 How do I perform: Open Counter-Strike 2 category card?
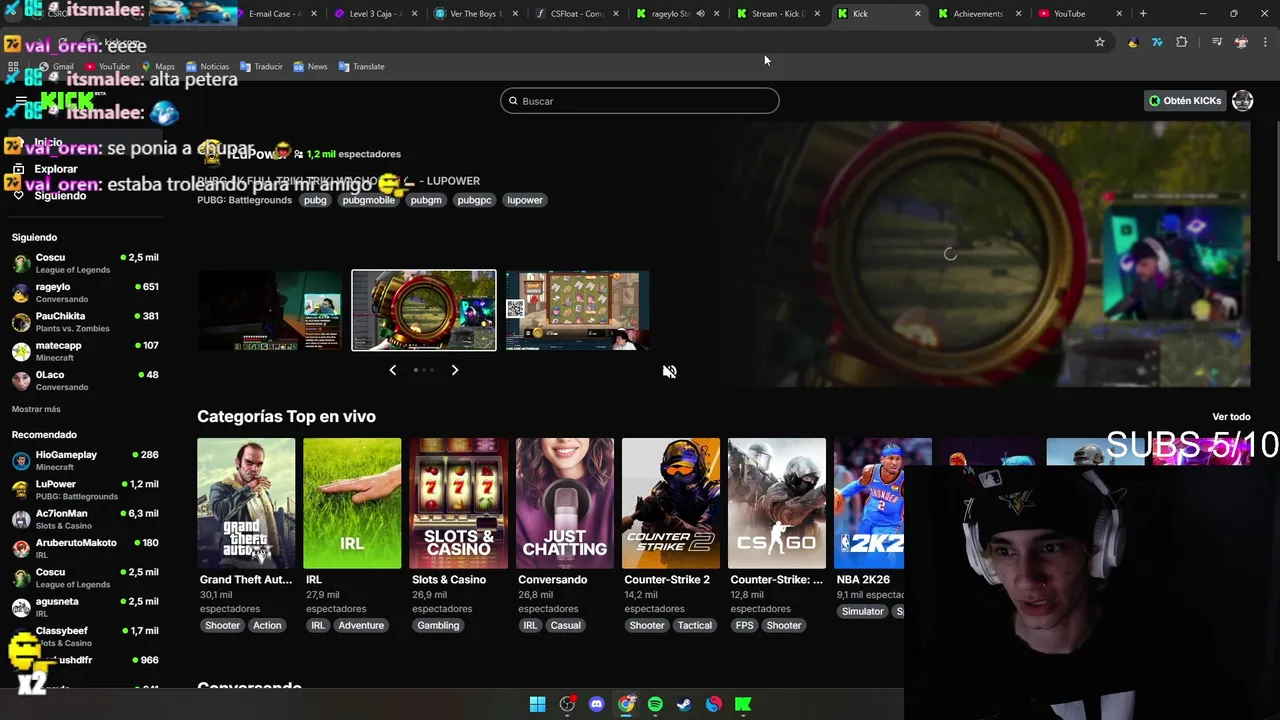pyautogui.click(x=671, y=503)
